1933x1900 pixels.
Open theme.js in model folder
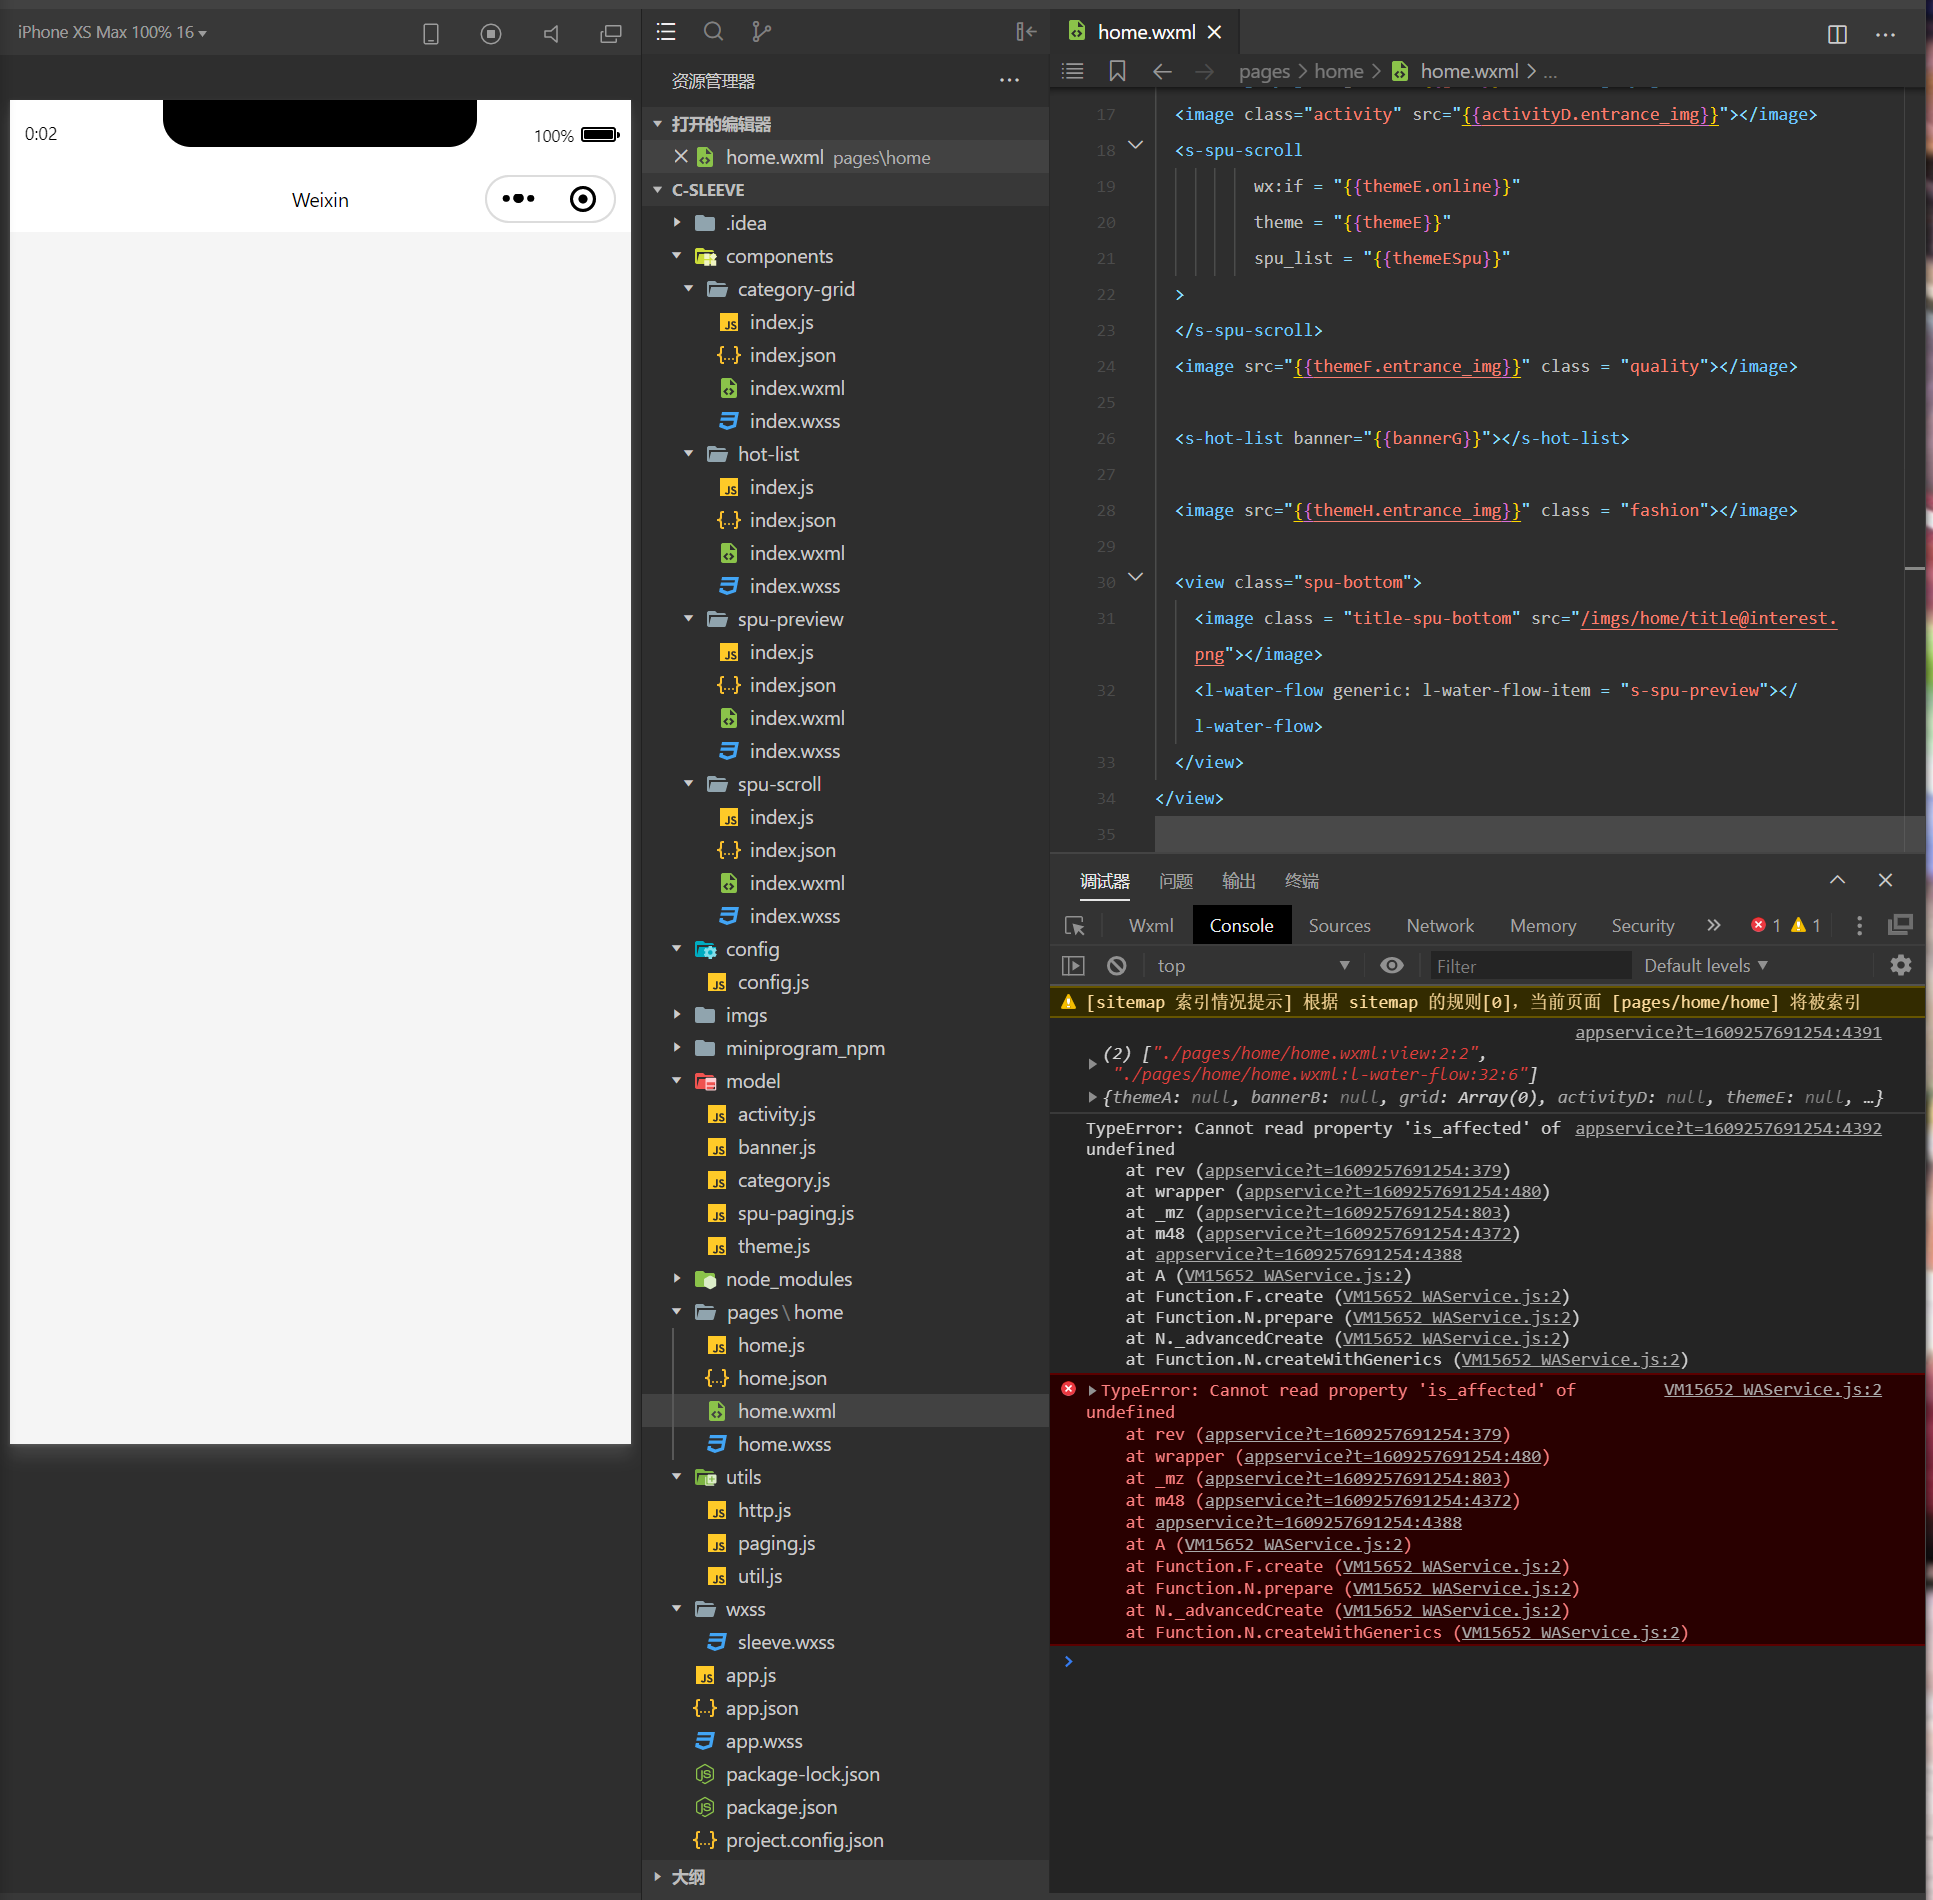(773, 1246)
